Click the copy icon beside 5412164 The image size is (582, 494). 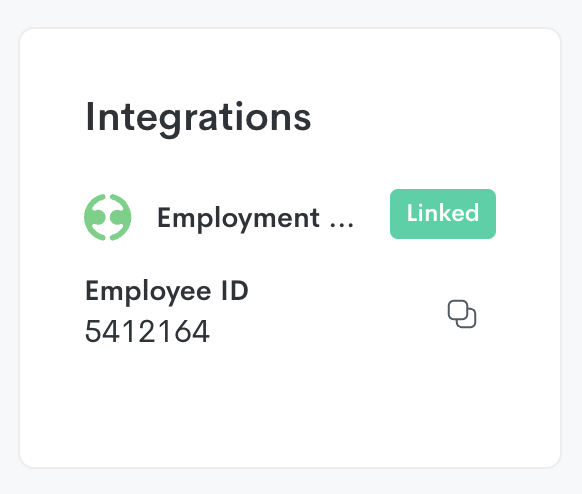[x=462, y=314]
